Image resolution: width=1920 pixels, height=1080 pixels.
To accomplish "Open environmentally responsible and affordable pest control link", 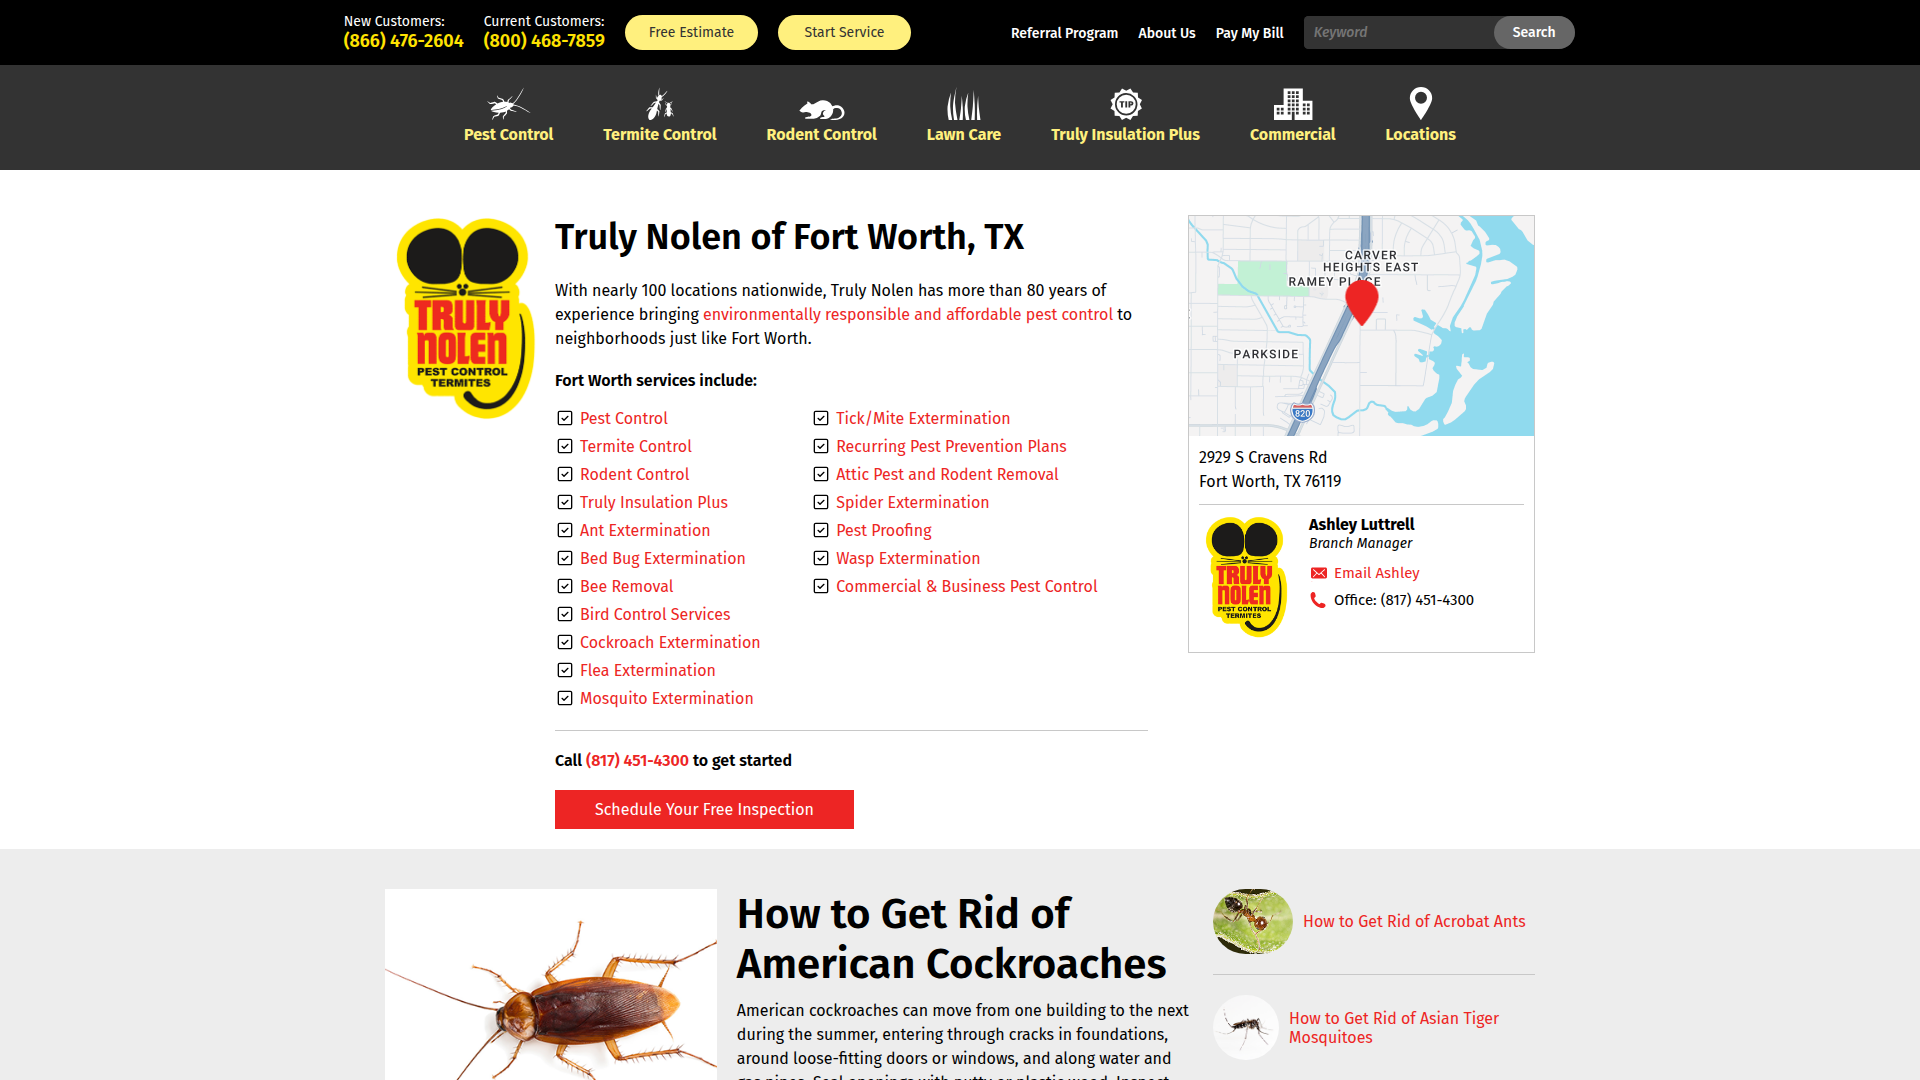I will click(907, 314).
